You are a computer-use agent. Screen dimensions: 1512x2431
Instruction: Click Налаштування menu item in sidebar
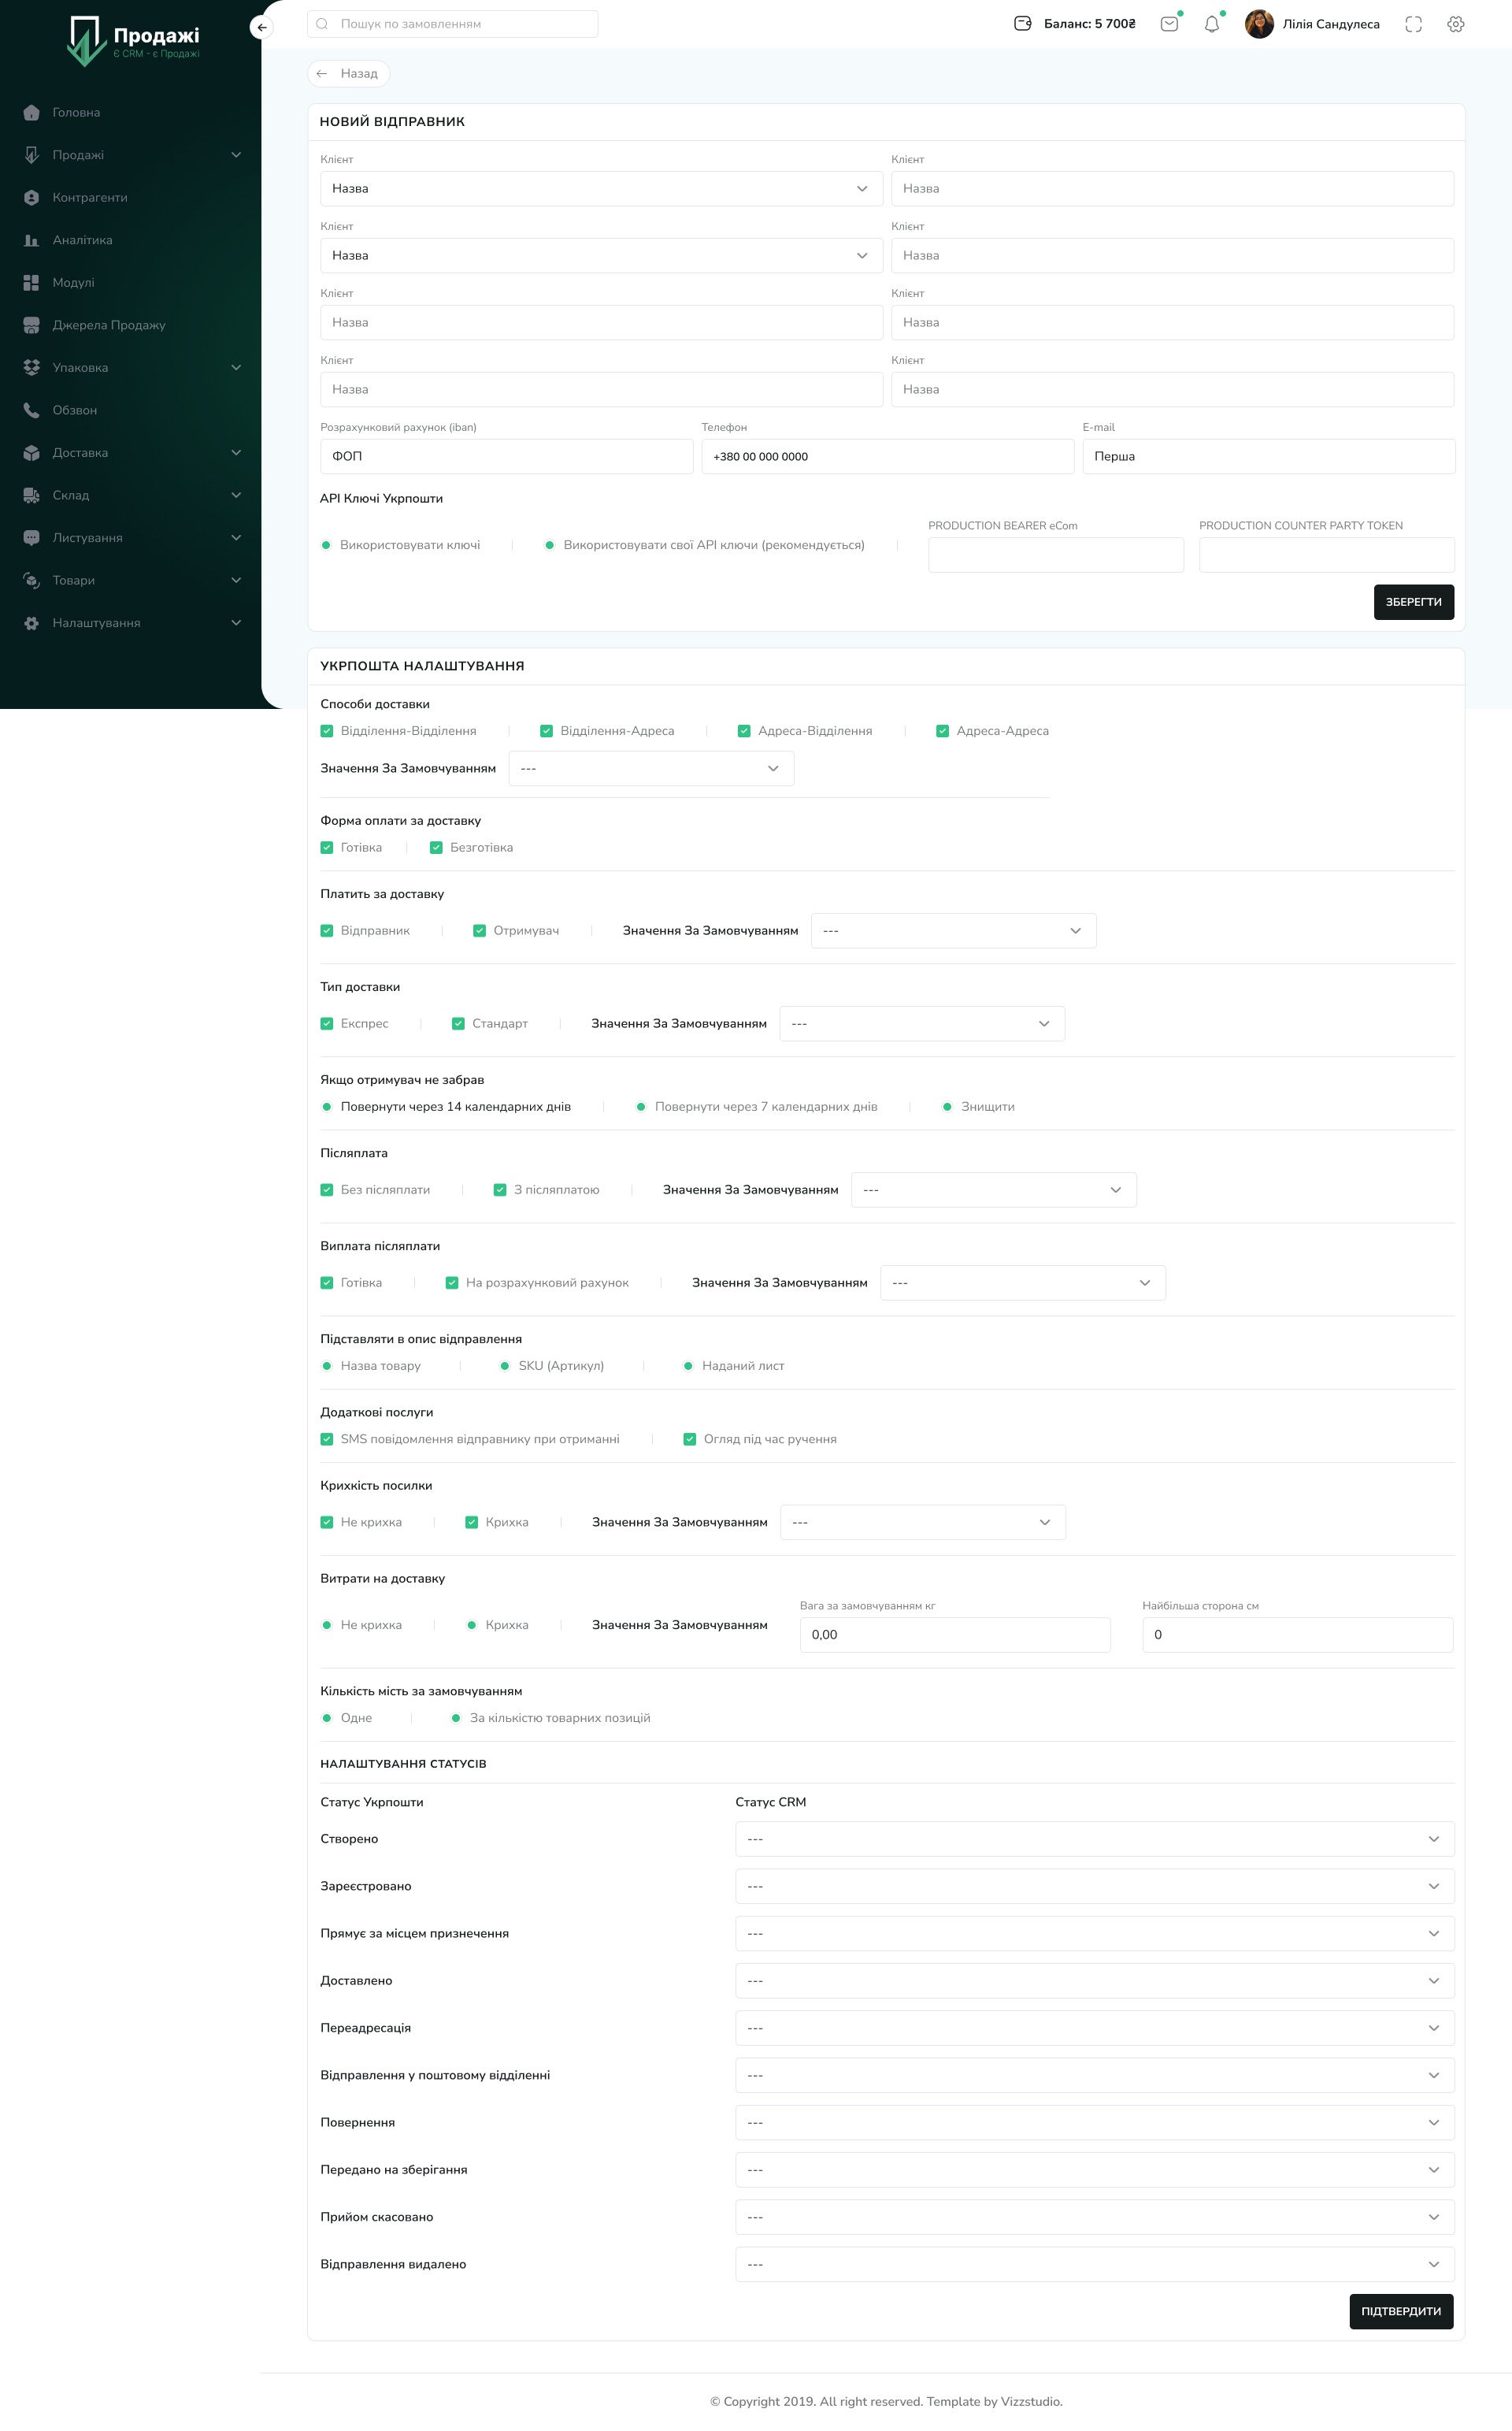click(101, 622)
